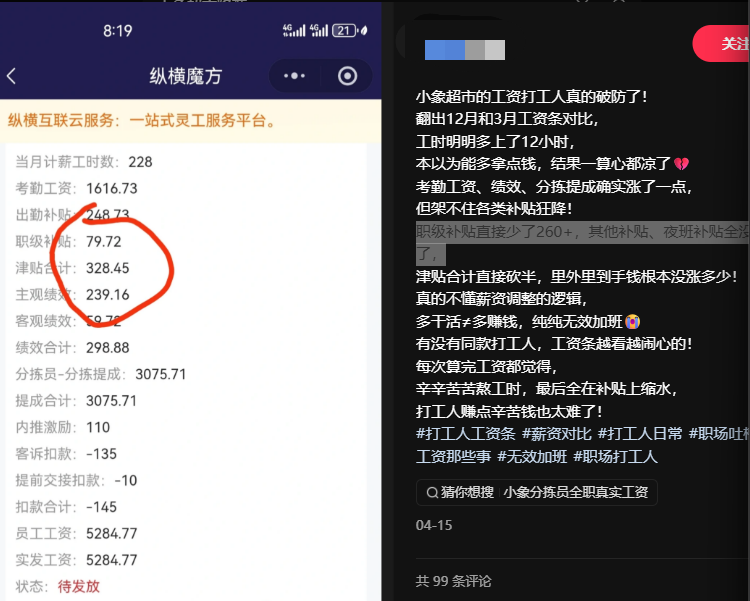This screenshot has width=750, height=601.
Task: Select the 职级补贴 79.72 value
Action: click(103, 242)
